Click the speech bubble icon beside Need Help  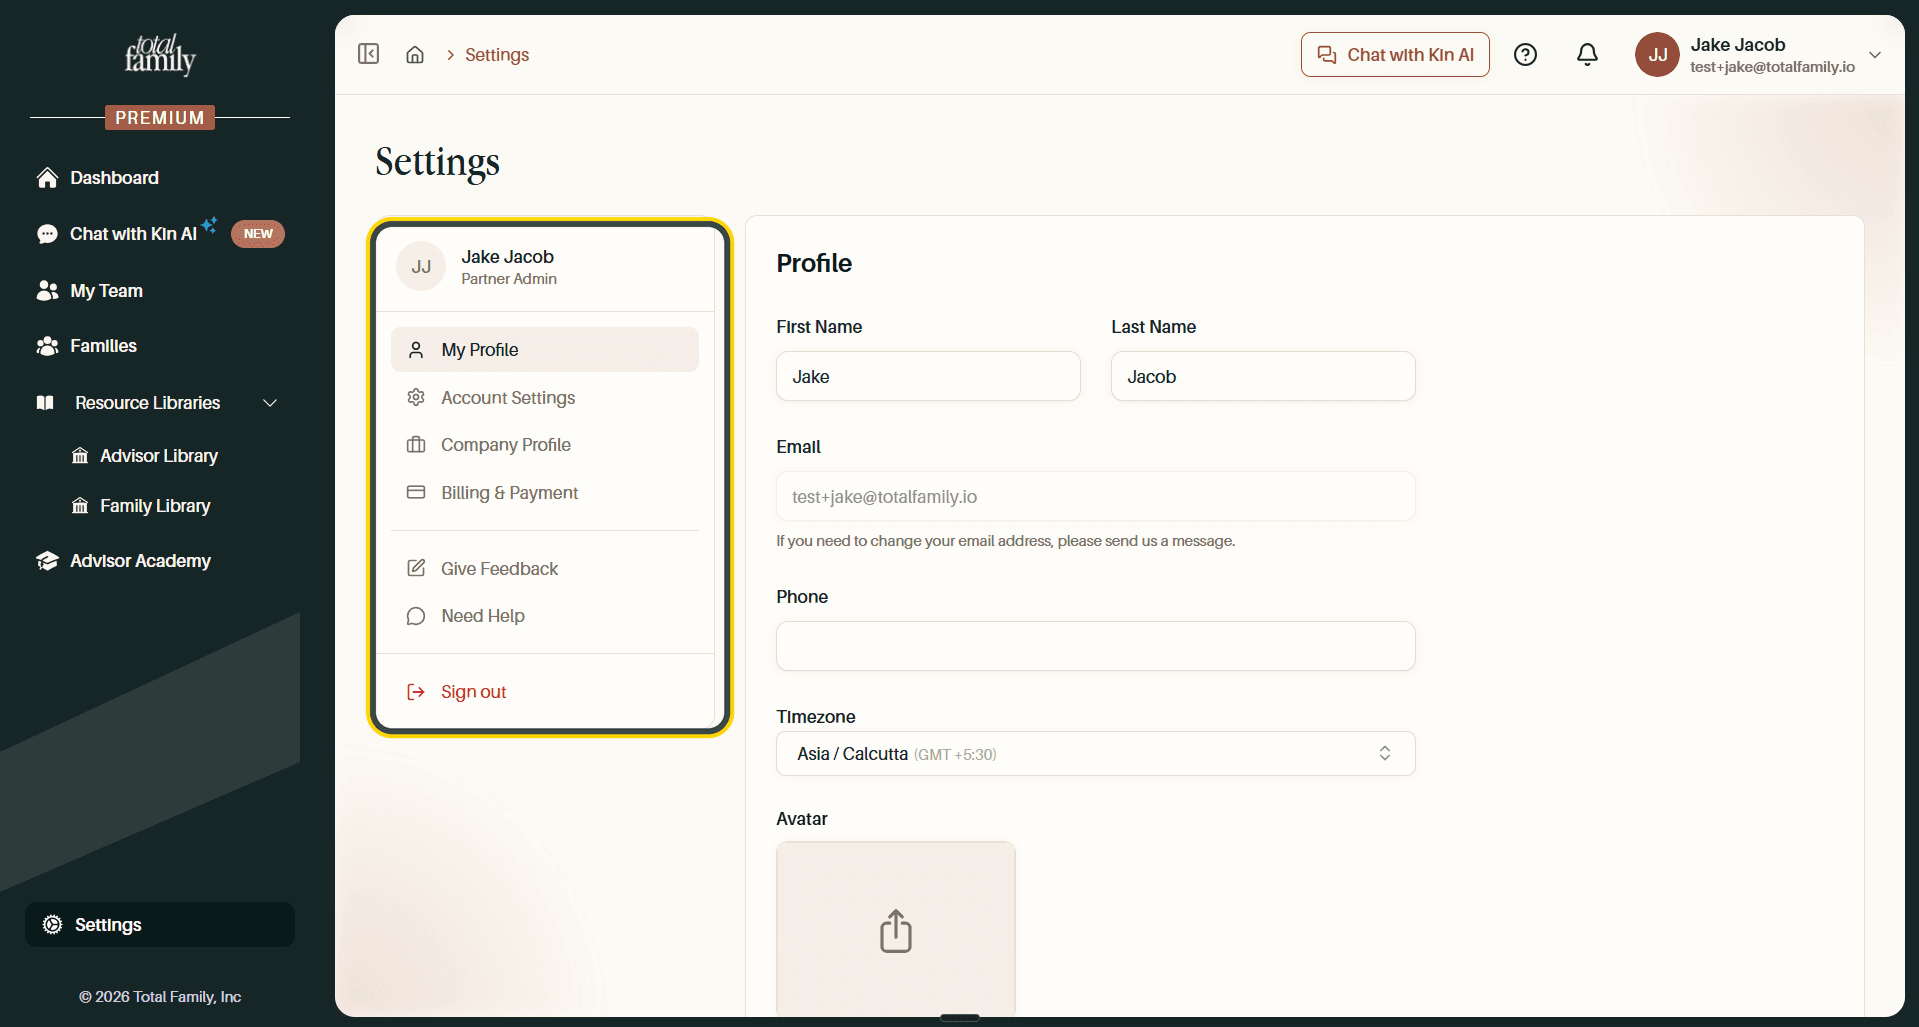click(x=416, y=616)
